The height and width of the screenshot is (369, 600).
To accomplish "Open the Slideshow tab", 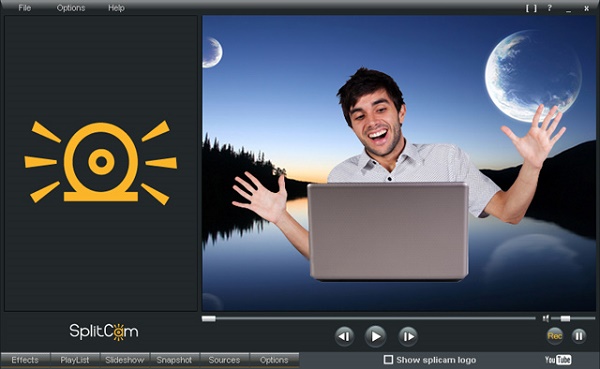I will coord(125,360).
